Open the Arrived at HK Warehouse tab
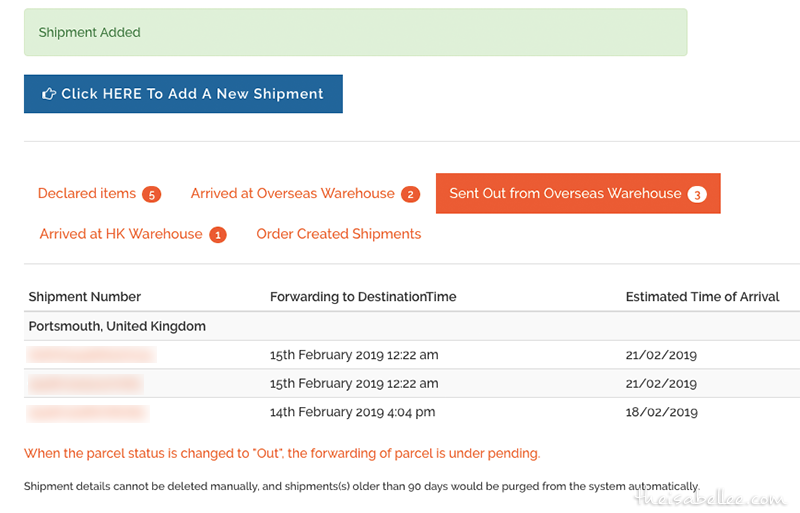Image resolution: width=800 pixels, height=513 pixels. pyautogui.click(x=133, y=234)
